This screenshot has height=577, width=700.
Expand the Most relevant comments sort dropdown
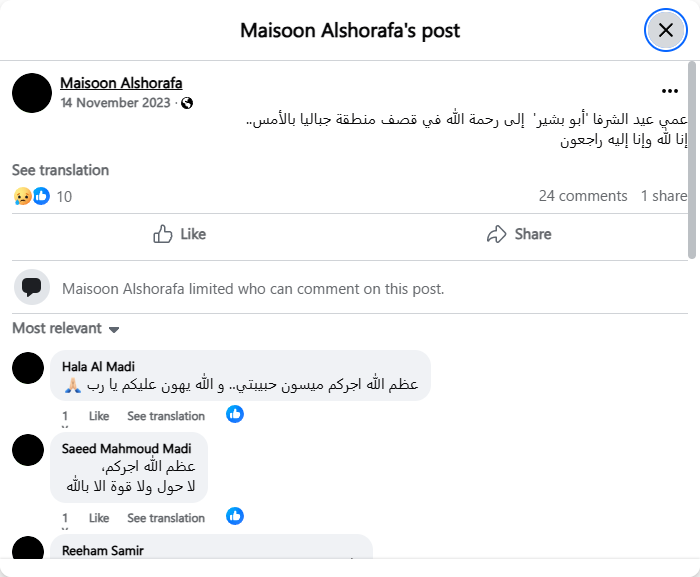(x=66, y=329)
